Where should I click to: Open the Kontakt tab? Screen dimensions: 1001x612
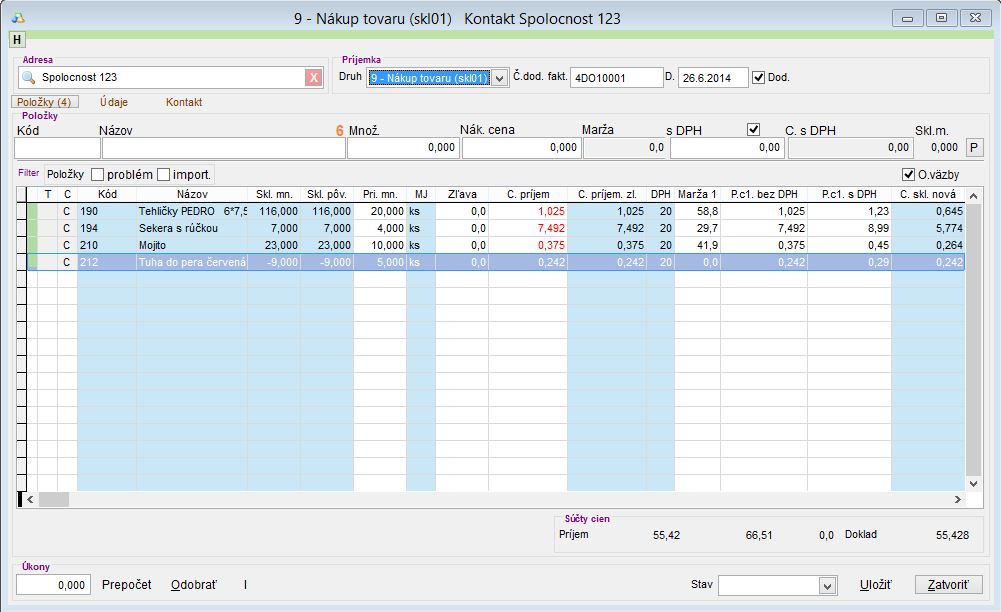pyautogui.click(x=184, y=102)
